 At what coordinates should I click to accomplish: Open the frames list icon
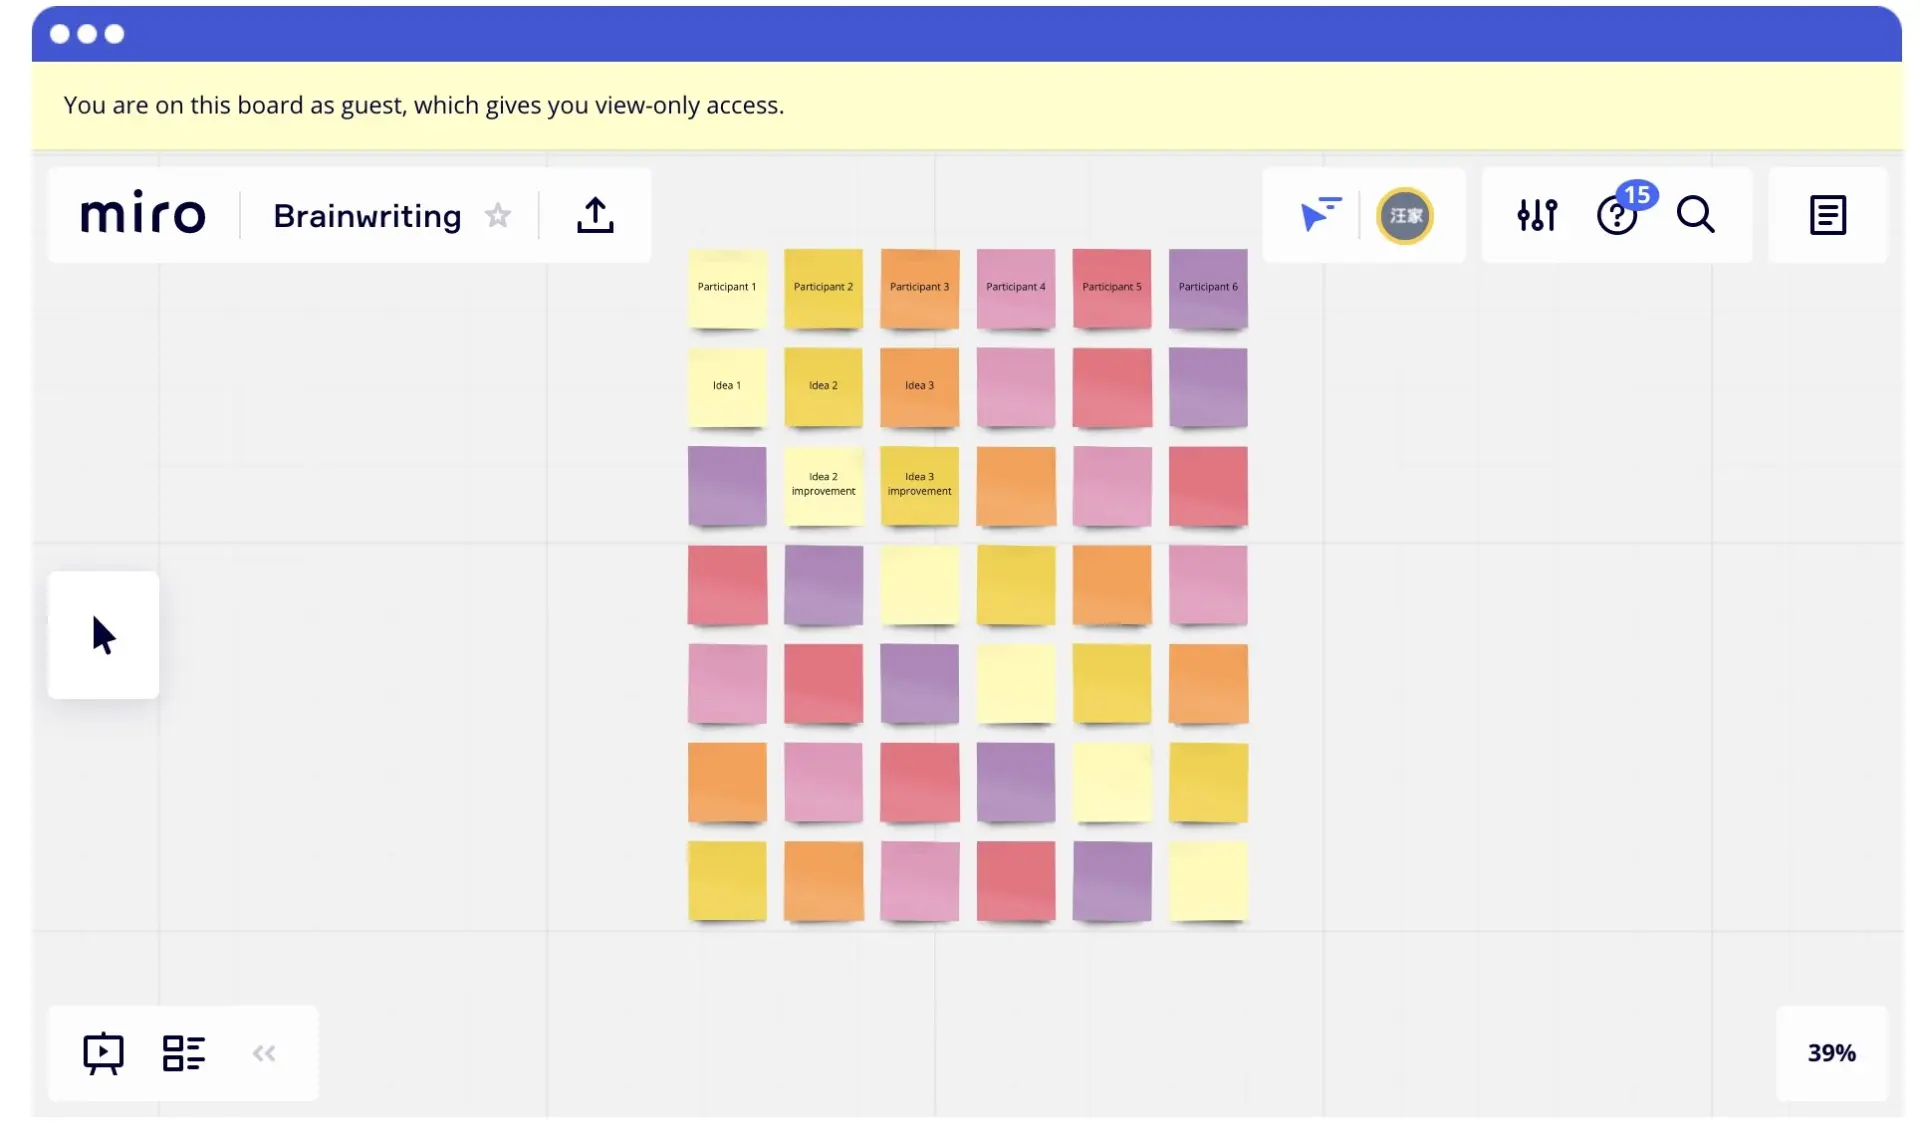[x=184, y=1053]
